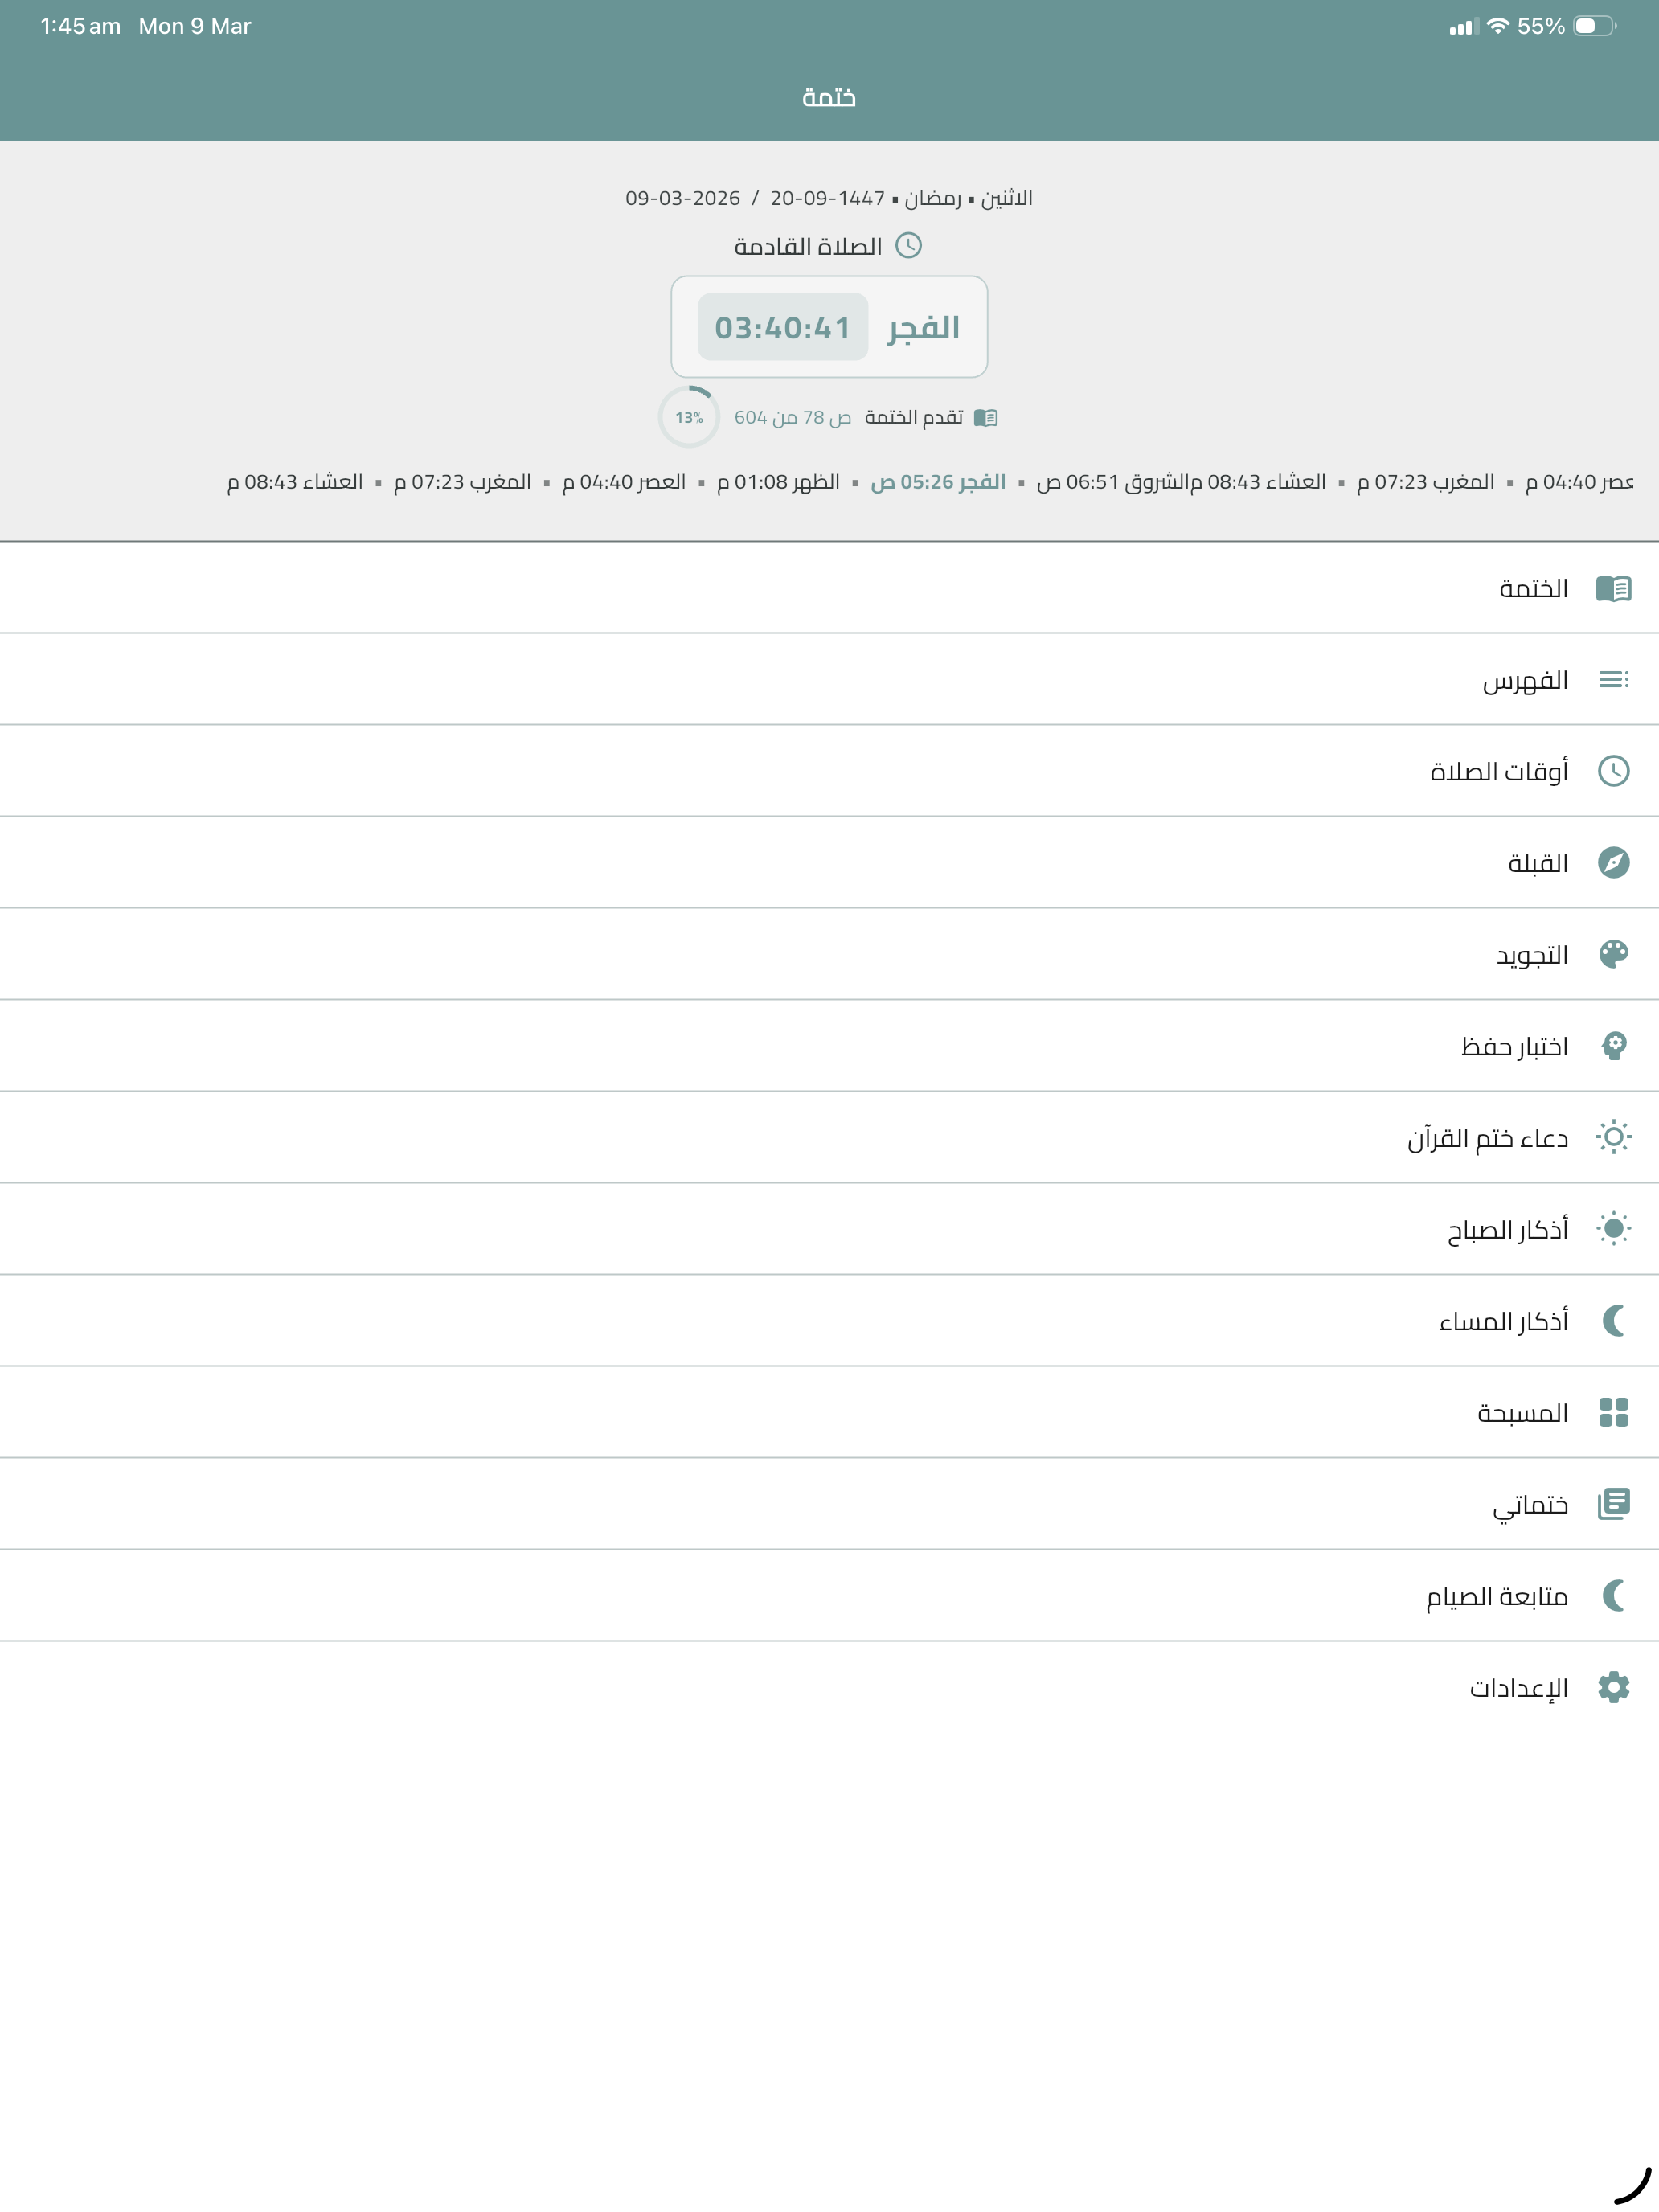Image resolution: width=1659 pixels, height=2212 pixels.
Task: Tap the filled sun icon beside أذكار الصباح
Action: point(1613,1229)
